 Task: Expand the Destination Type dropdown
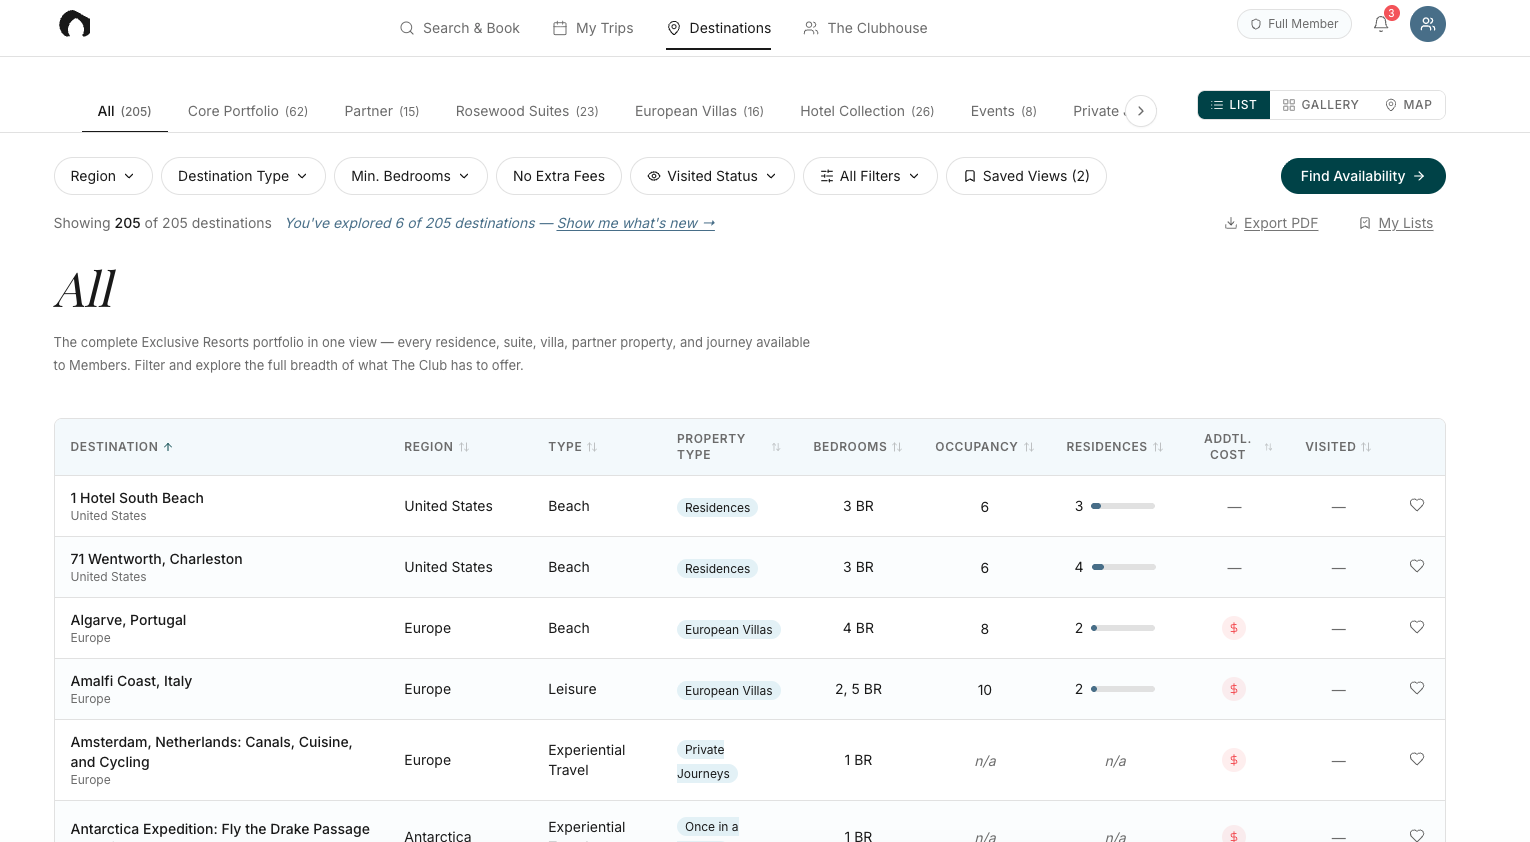click(x=243, y=176)
